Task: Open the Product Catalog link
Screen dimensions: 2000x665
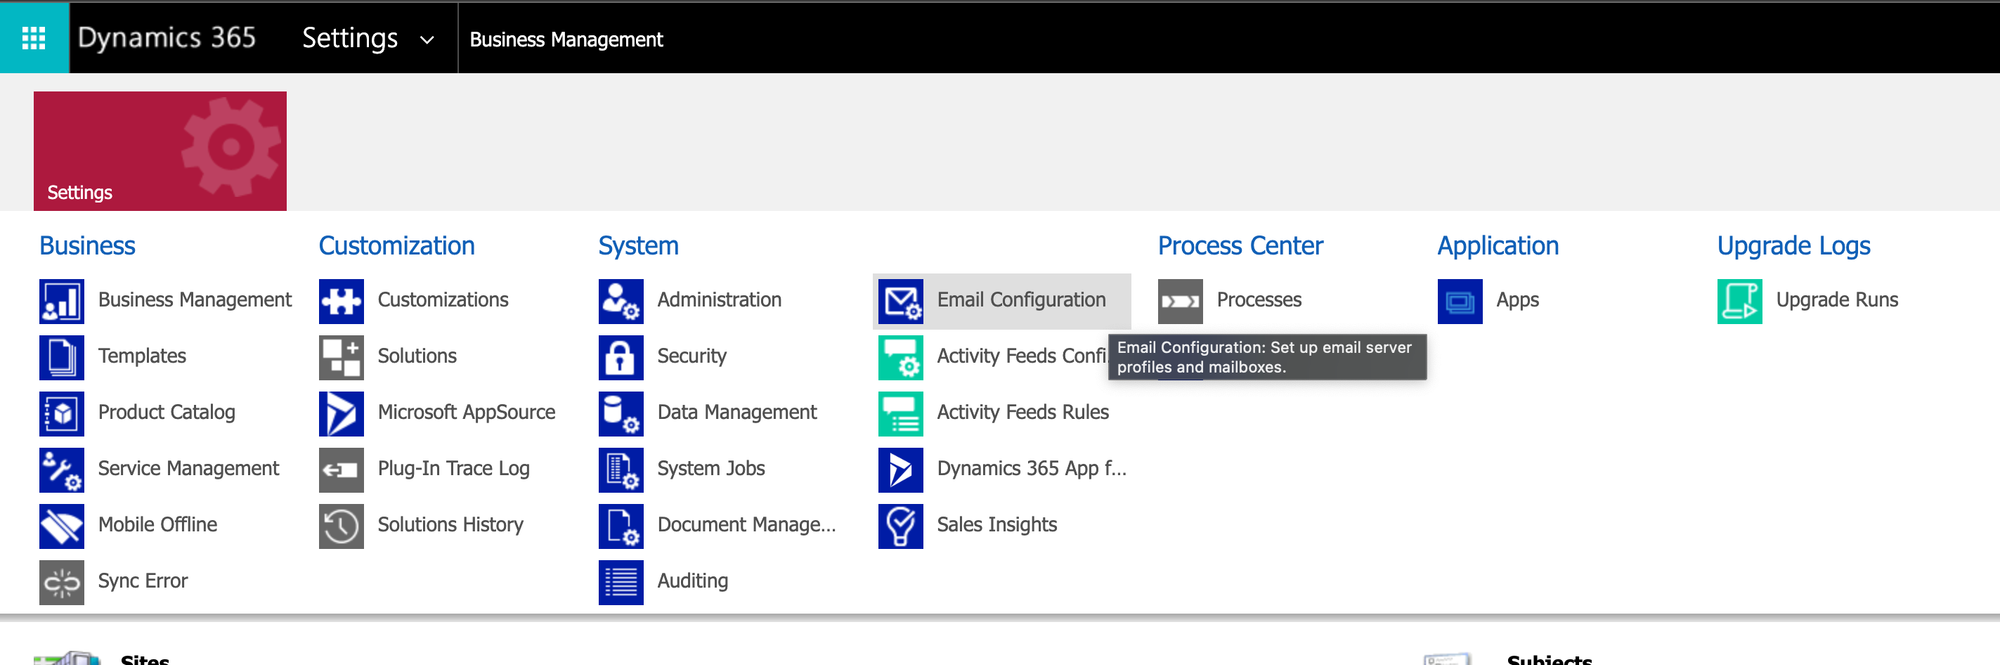Action: 166,412
